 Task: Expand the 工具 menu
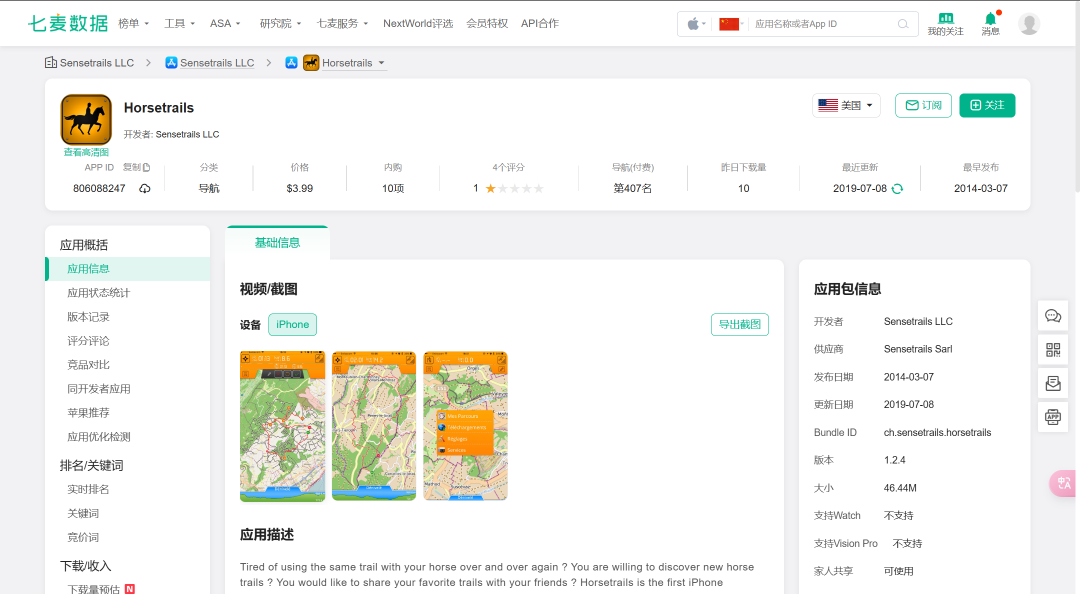[179, 23]
